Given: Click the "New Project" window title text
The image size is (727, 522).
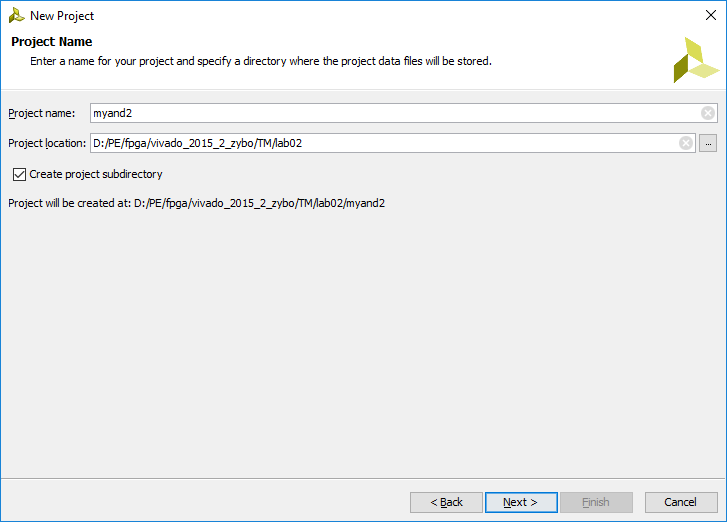Looking at the screenshot, I should pos(62,16).
